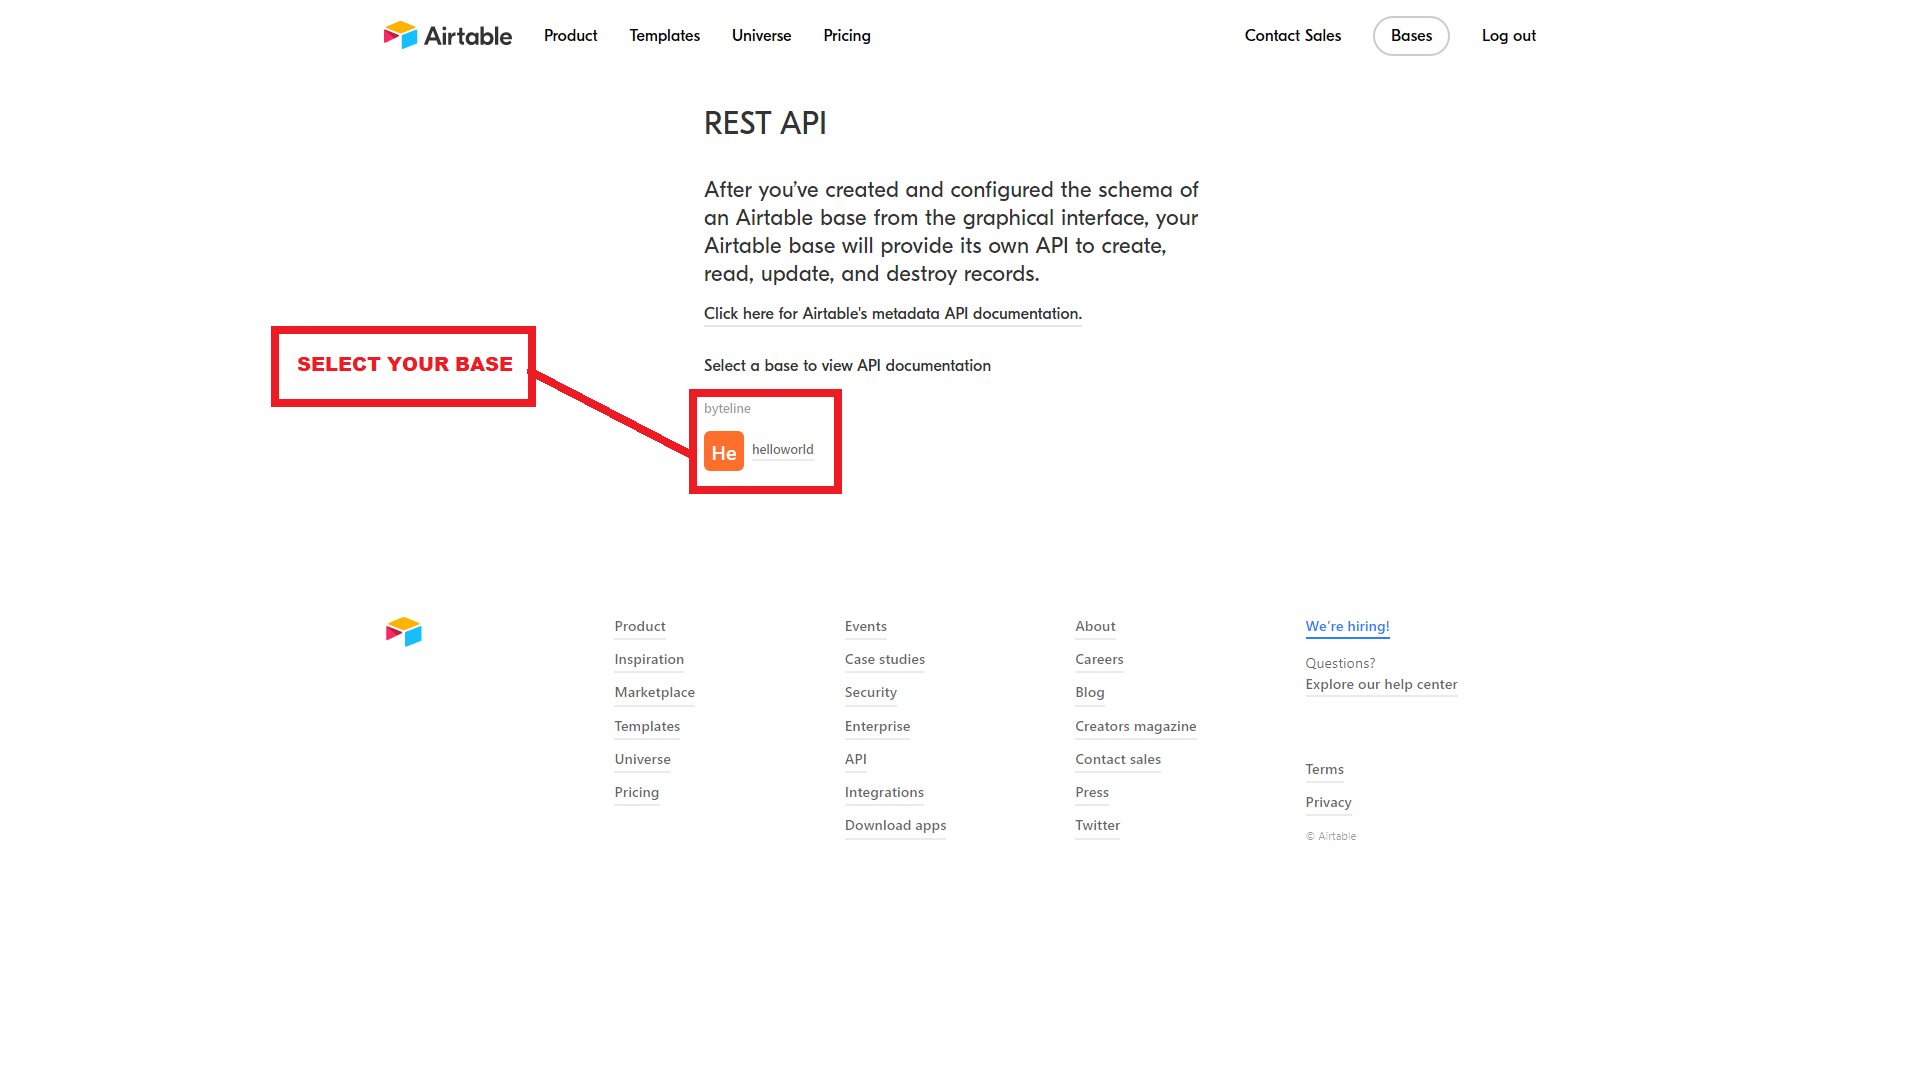Click the 'Select a base to view API documentation' text
The height and width of the screenshot is (1080, 1920).
(847, 366)
